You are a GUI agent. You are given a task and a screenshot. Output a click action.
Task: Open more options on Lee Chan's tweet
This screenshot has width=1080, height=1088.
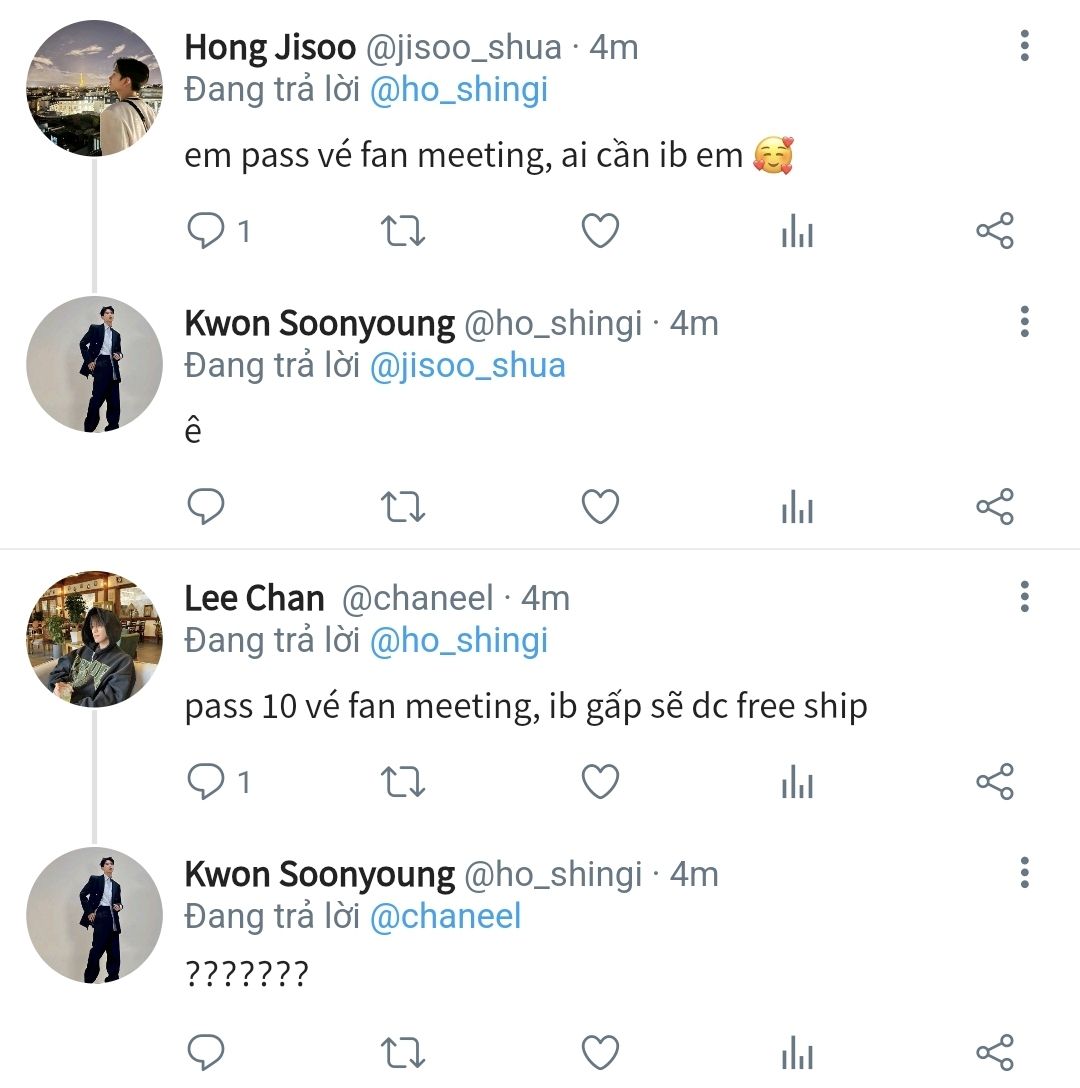[x=1024, y=598]
